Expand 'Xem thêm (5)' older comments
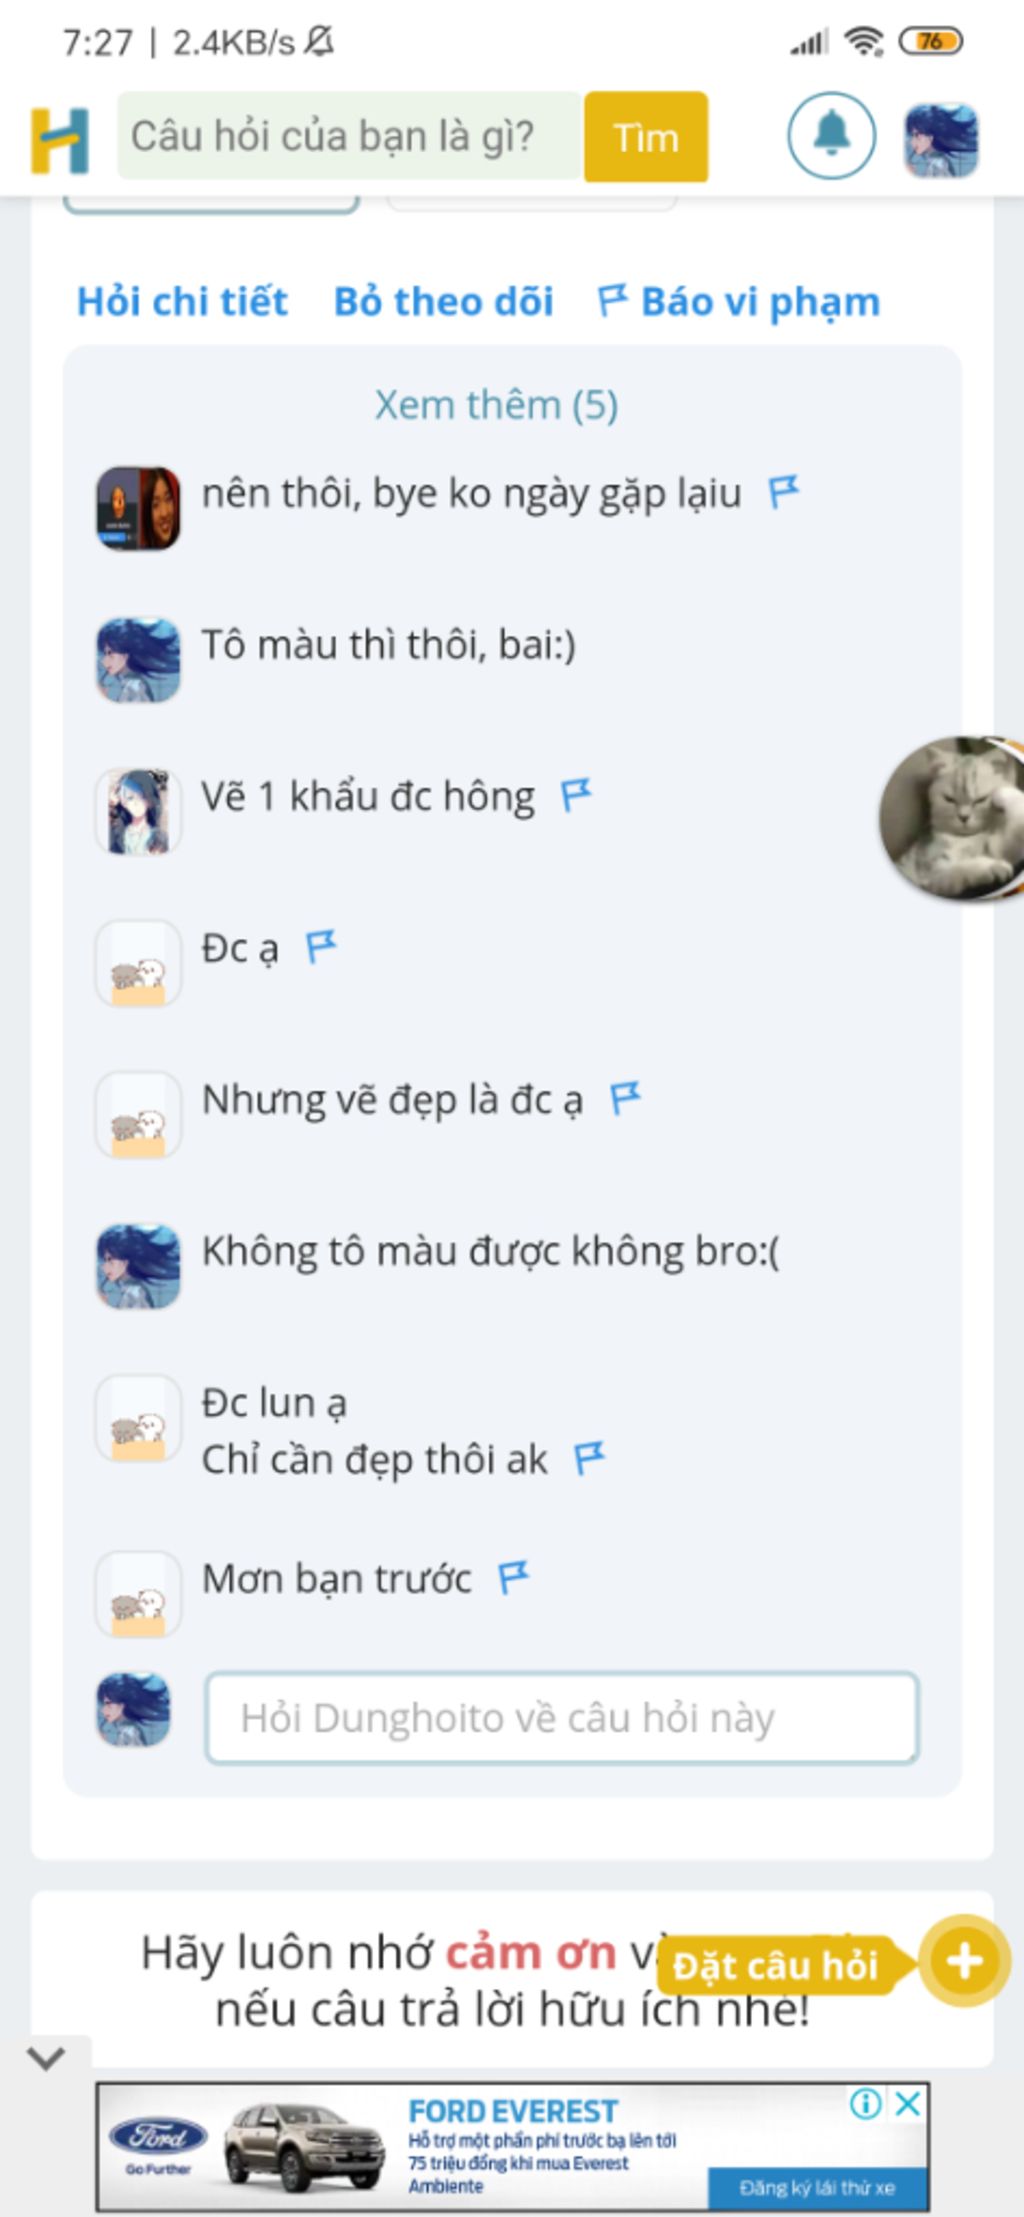 tap(496, 405)
